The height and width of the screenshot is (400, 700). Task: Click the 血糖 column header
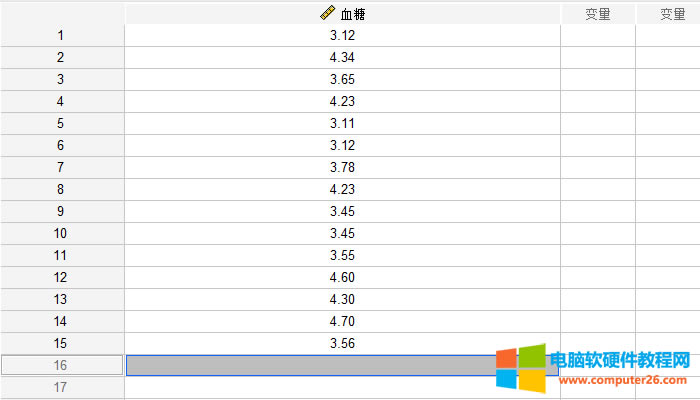(342, 14)
